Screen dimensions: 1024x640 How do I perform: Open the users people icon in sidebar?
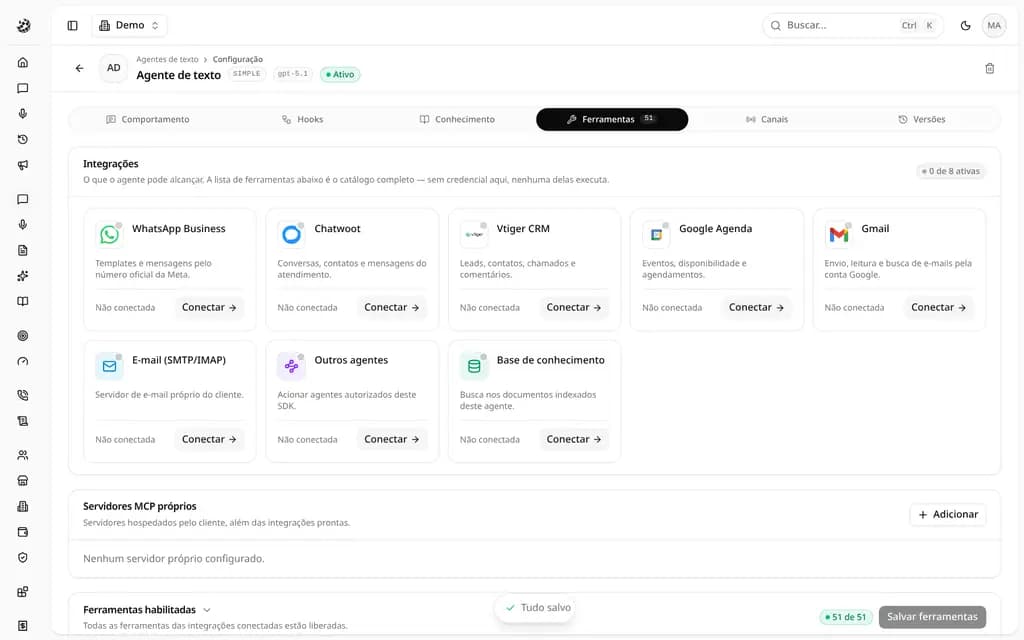23,455
